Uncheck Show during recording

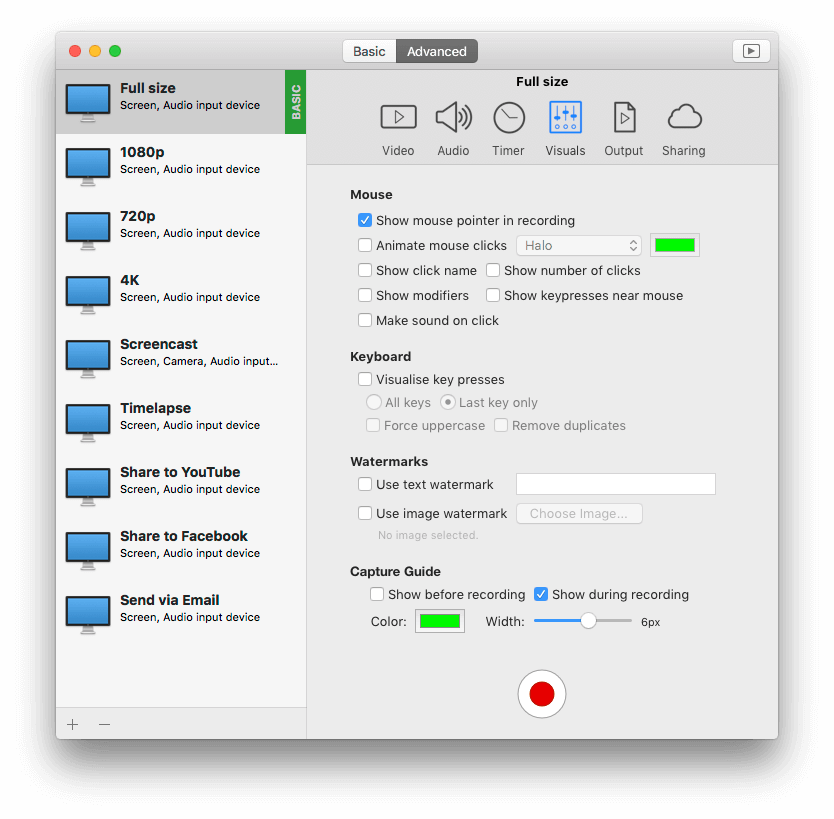coord(541,595)
